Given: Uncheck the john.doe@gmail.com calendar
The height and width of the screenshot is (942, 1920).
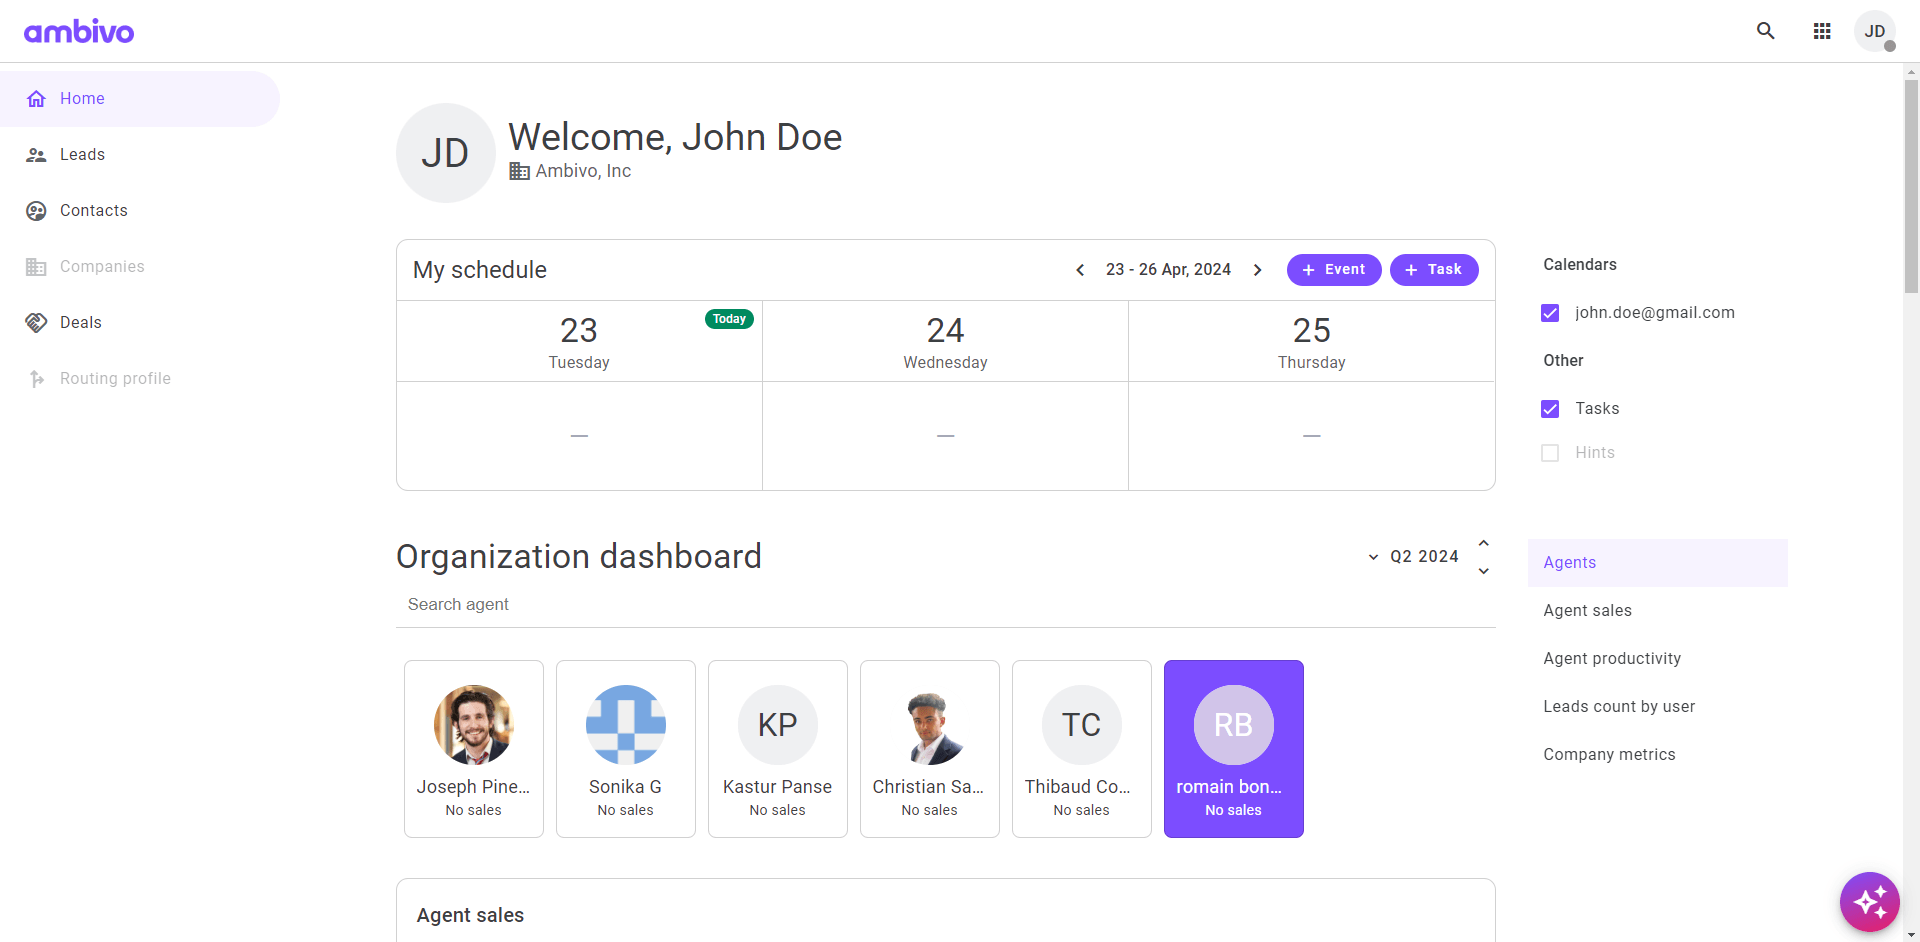Looking at the screenshot, I should 1550,312.
